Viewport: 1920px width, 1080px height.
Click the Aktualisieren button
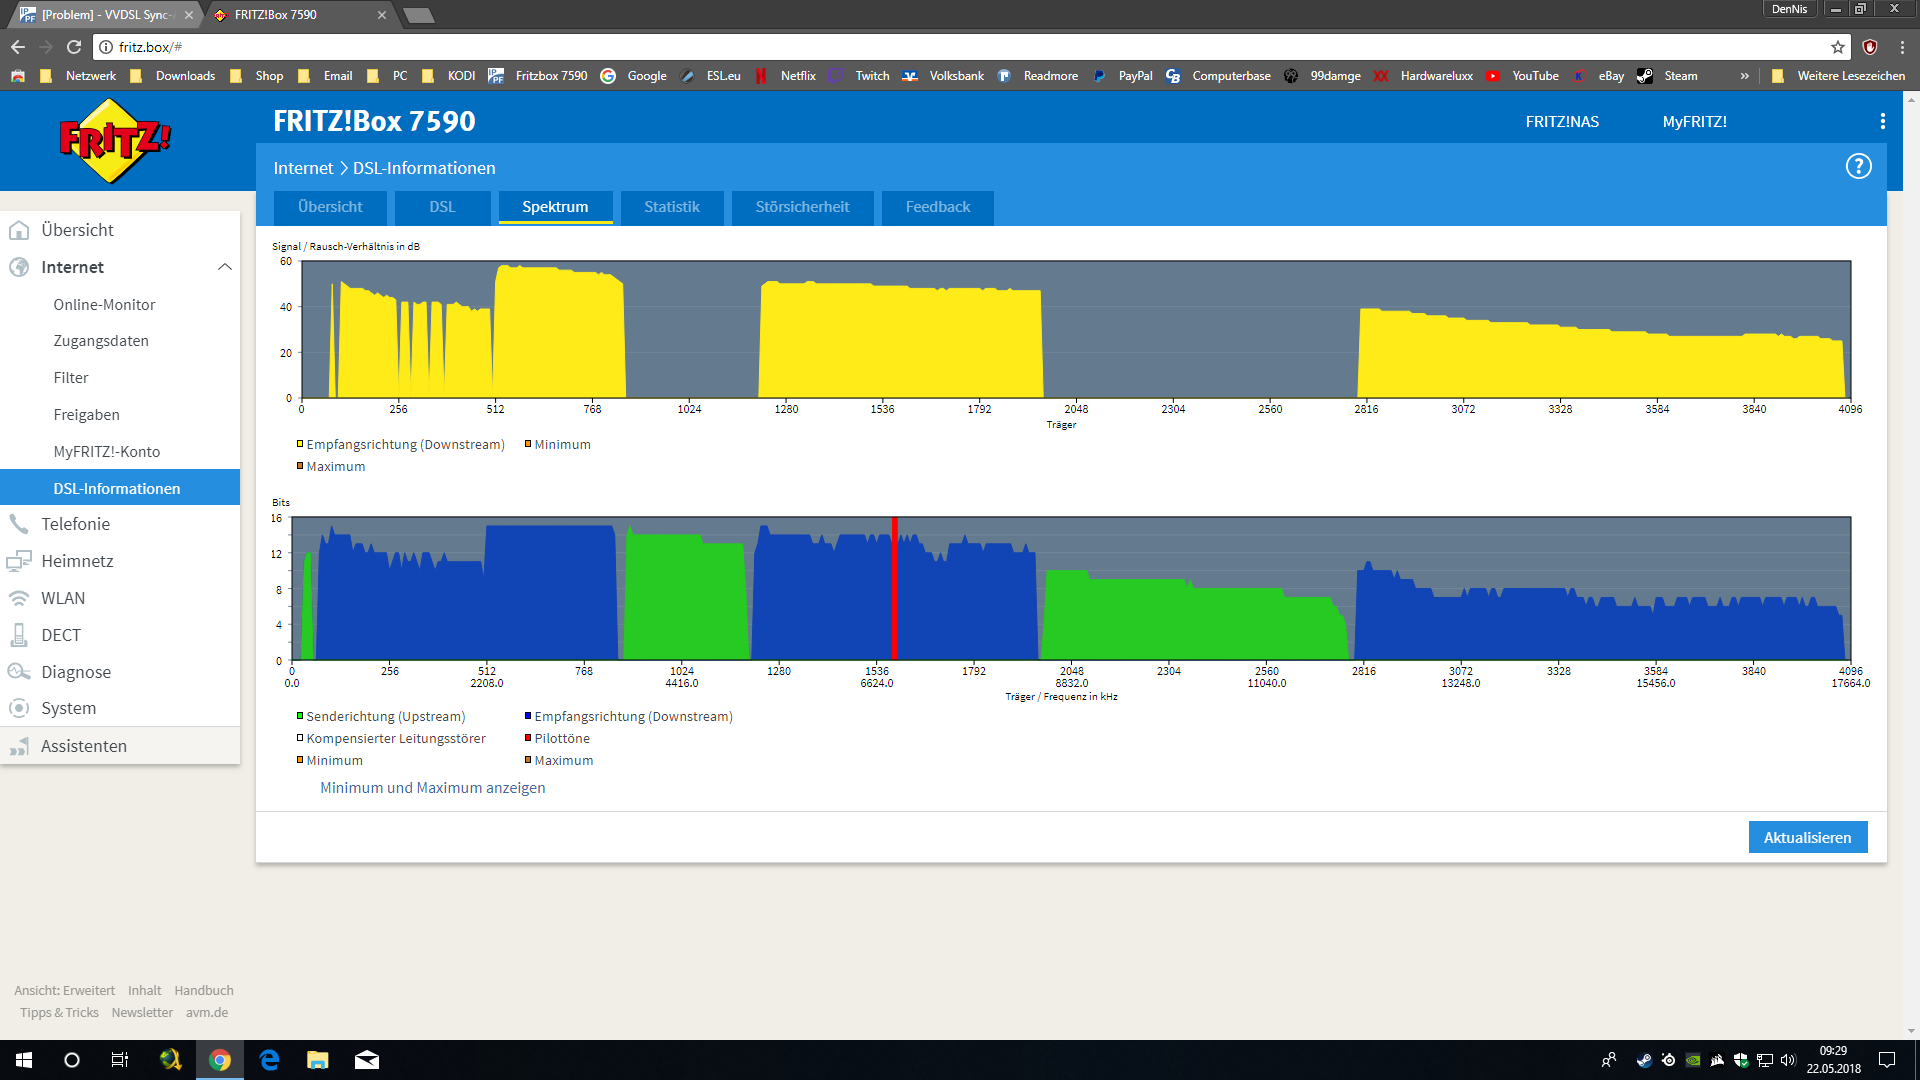click(1807, 838)
